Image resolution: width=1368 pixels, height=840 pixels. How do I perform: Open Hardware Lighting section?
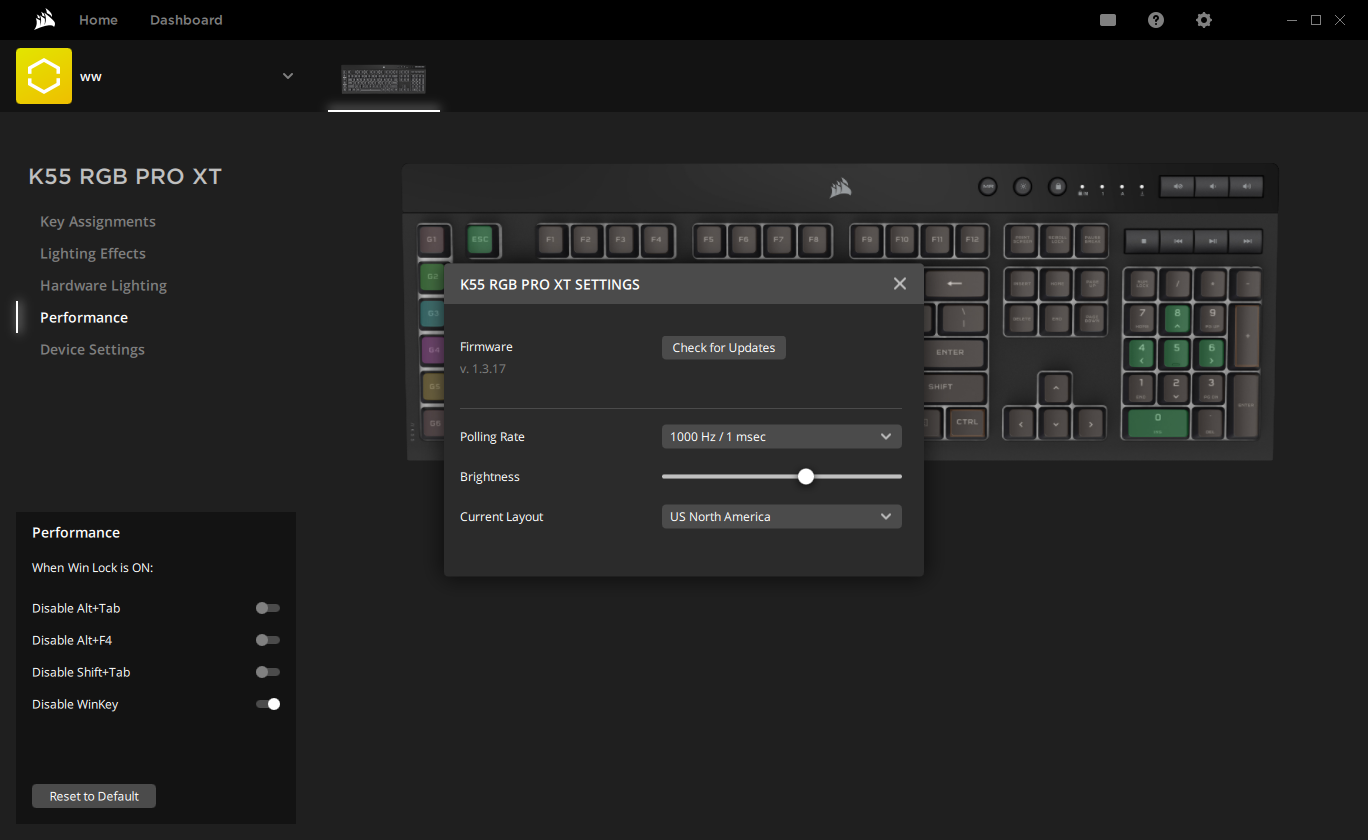(x=103, y=286)
